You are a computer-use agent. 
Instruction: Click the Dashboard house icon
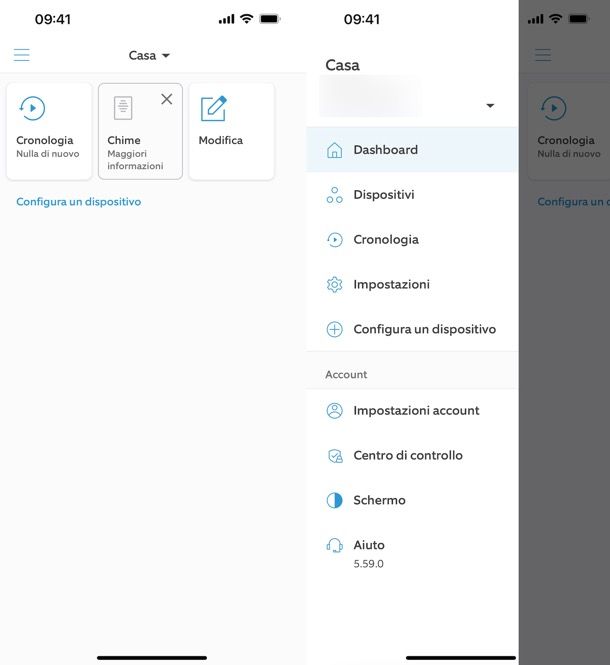coord(334,150)
